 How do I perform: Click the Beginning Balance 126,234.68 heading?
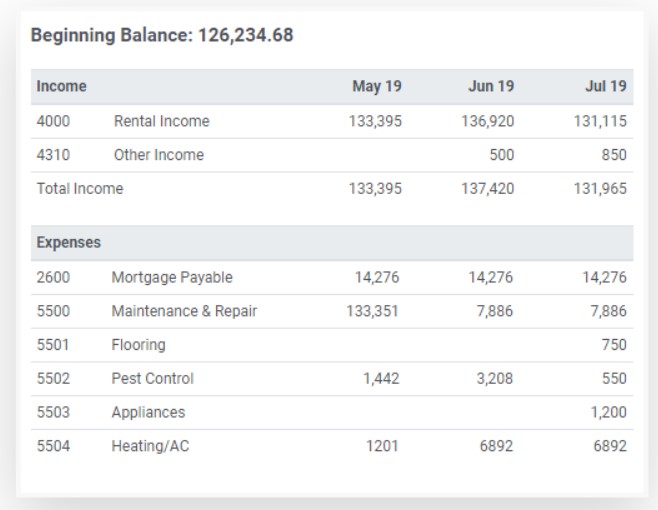coord(162,35)
